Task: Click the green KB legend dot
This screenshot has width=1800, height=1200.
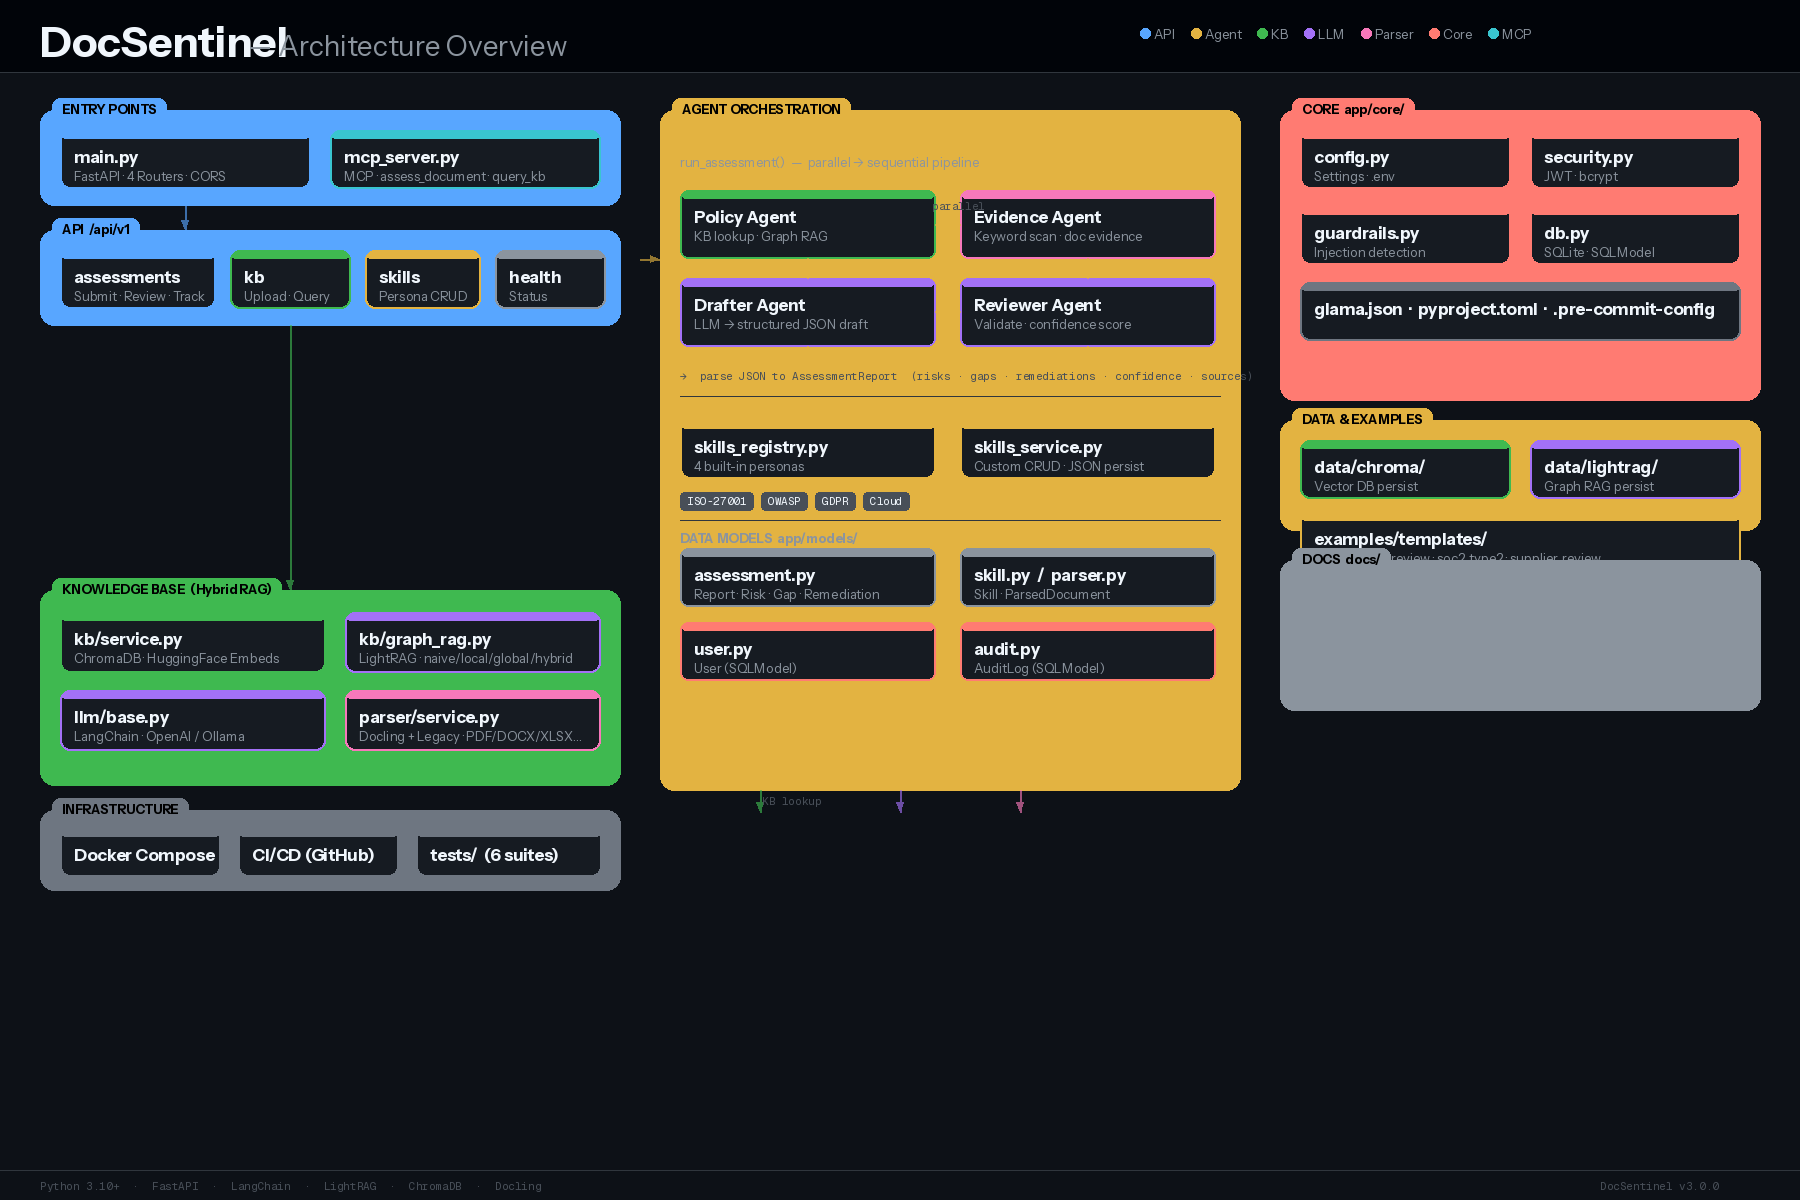Action: coord(1261,33)
